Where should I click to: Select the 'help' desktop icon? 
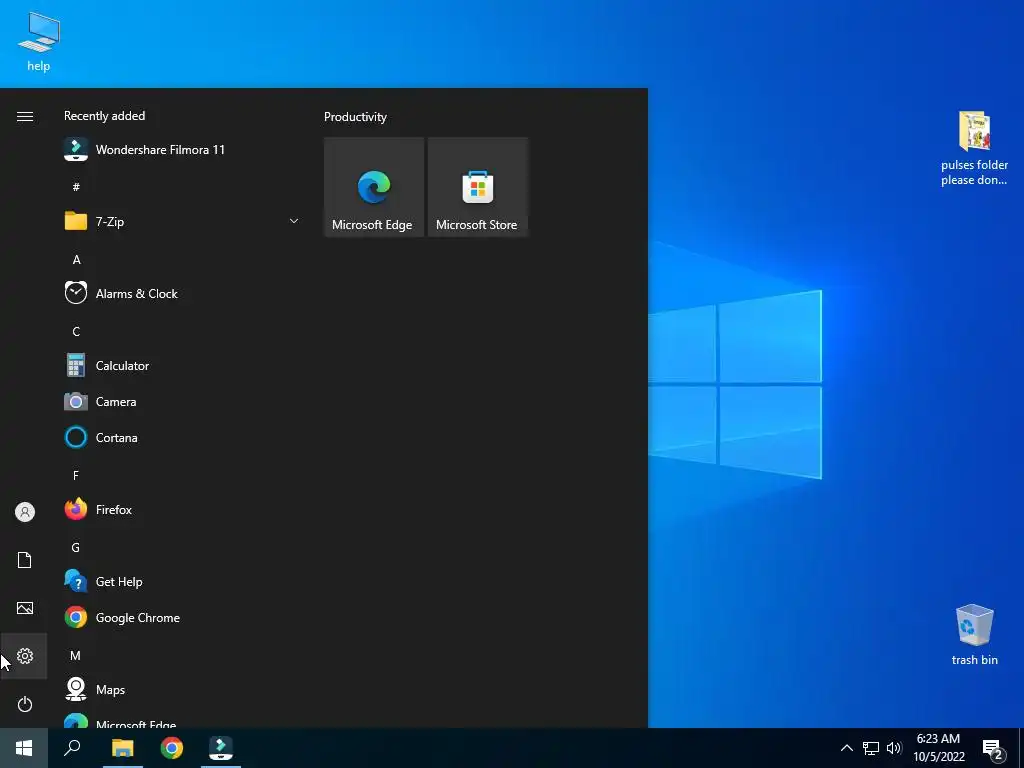click(39, 42)
